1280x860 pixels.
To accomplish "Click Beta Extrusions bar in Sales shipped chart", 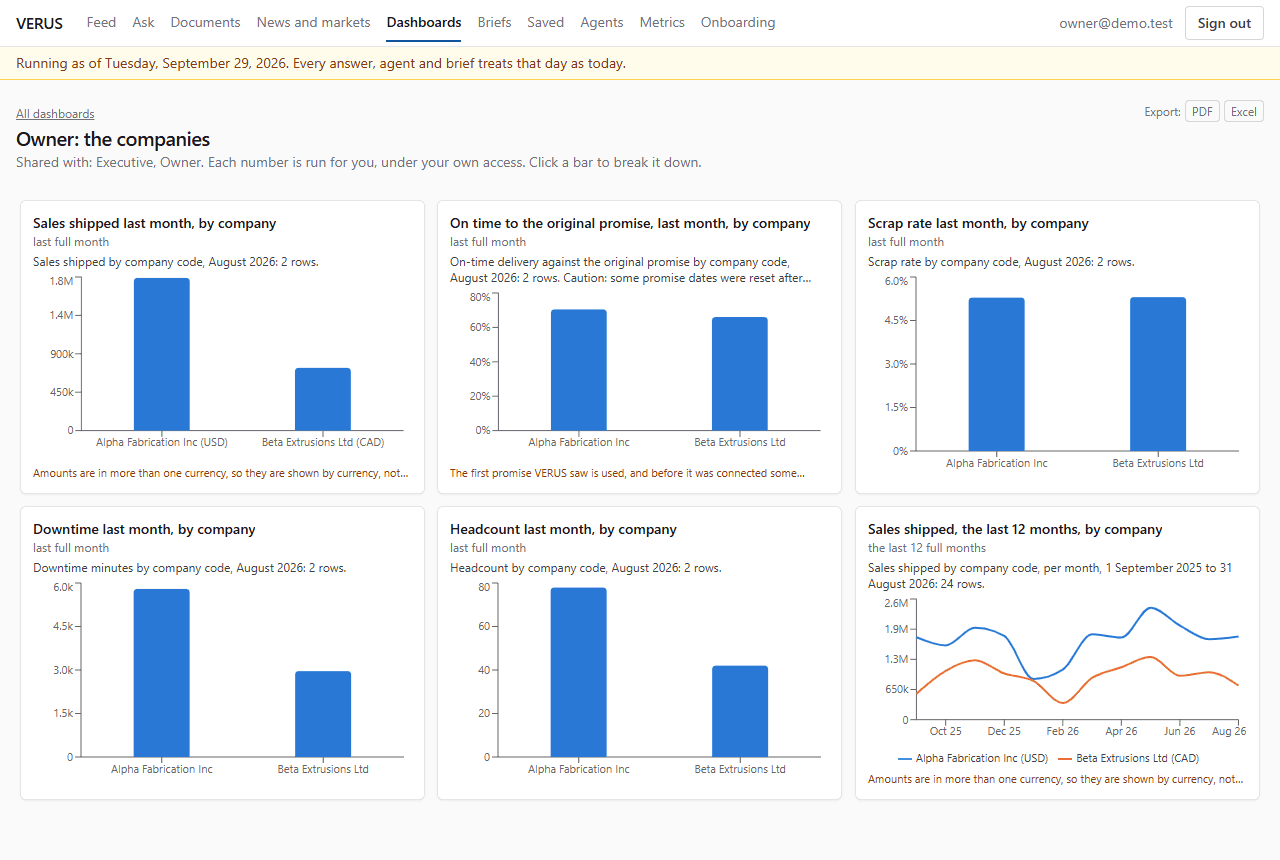I will 323,399.
